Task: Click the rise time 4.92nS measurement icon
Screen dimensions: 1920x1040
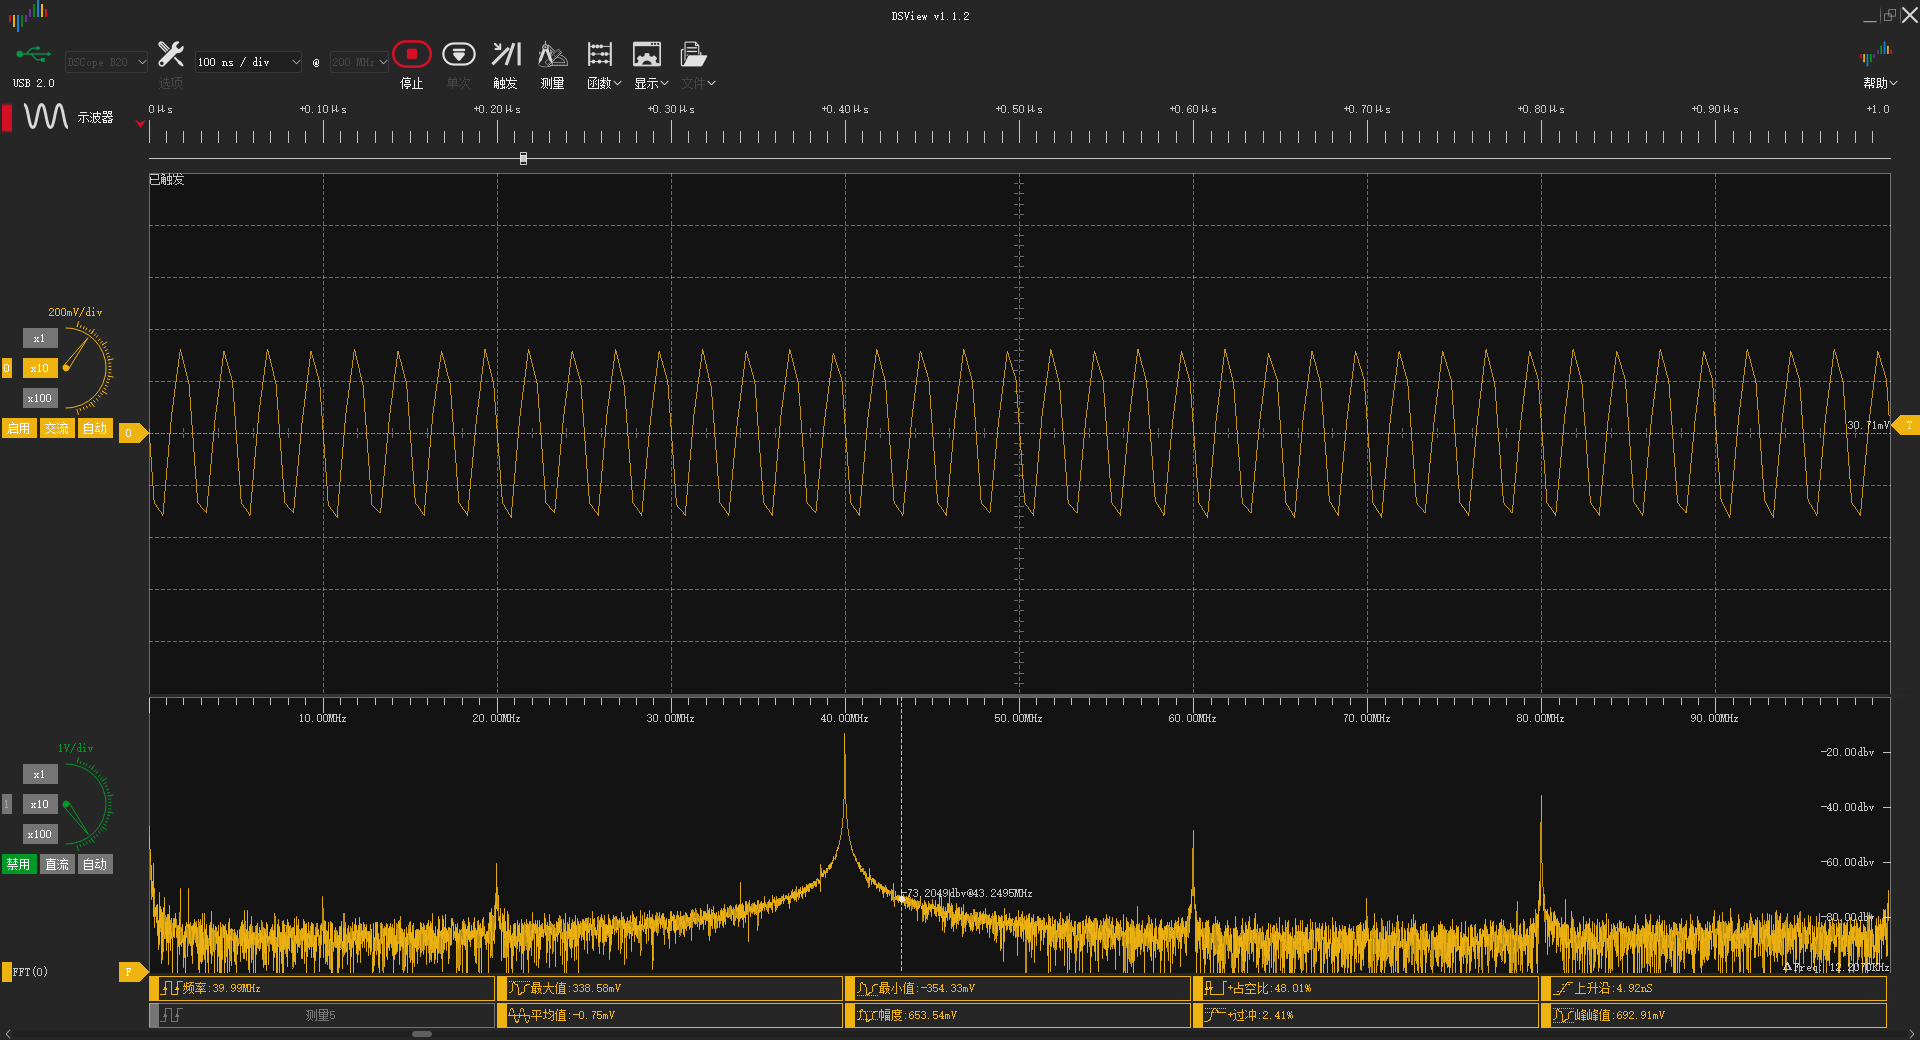Action: point(1562,988)
